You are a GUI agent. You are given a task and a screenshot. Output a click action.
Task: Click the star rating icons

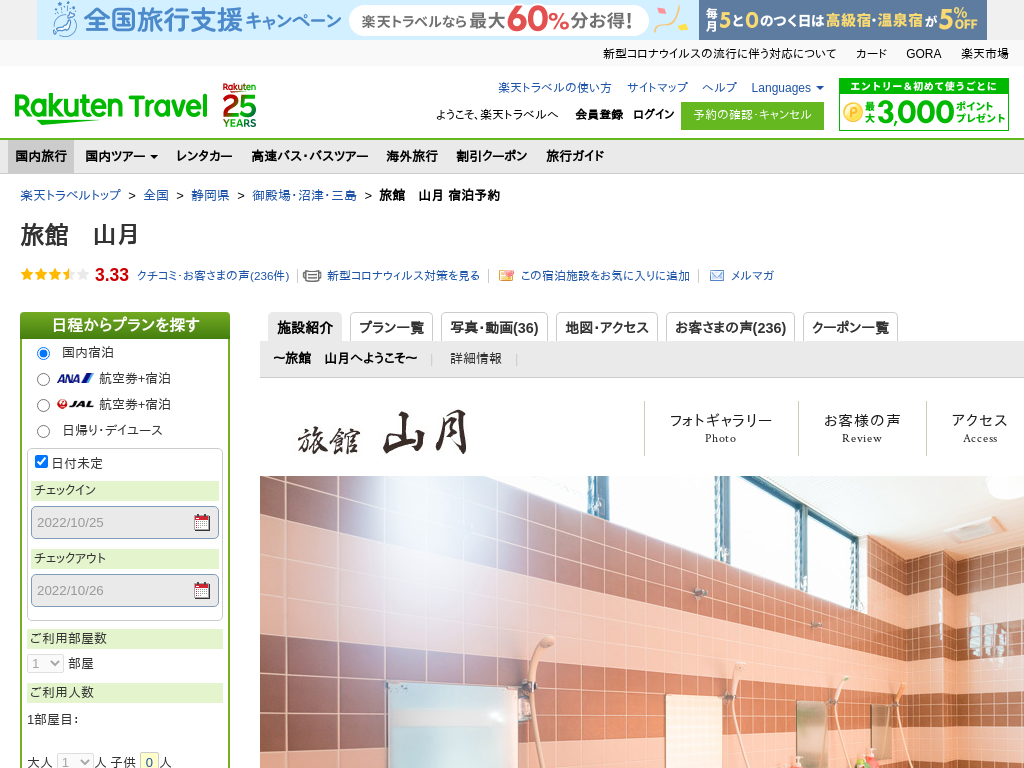point(55,274)
